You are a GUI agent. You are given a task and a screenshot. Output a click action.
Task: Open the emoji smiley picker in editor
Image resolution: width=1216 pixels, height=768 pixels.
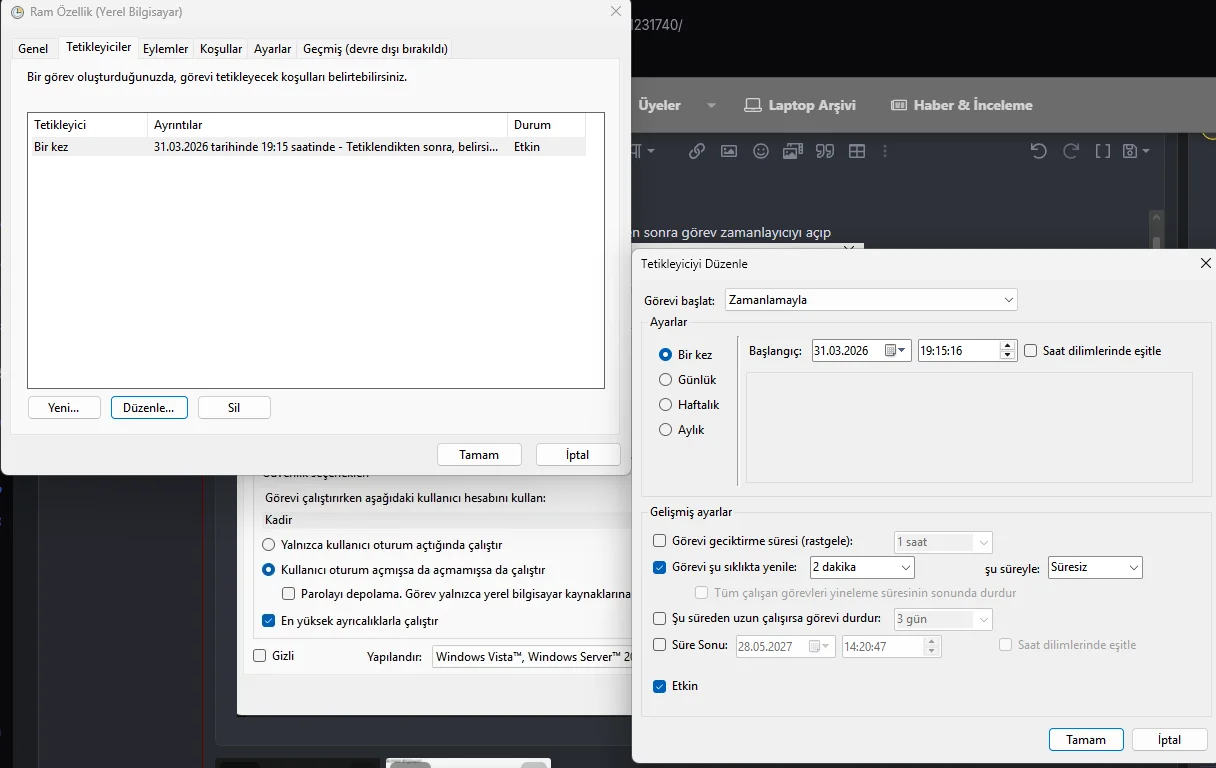click(761, 151)
